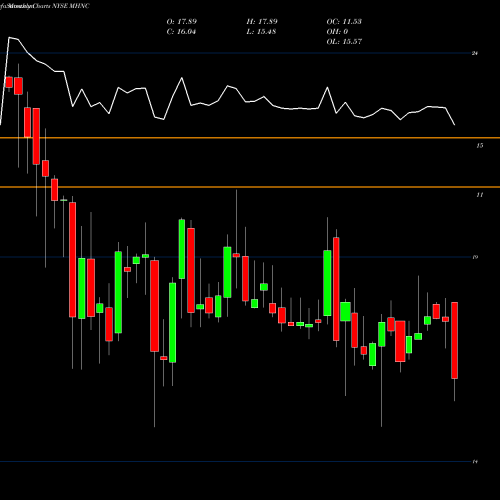Click the most recent red candle on right
Screen dimensions: 500x500
(x=455, y=340)
